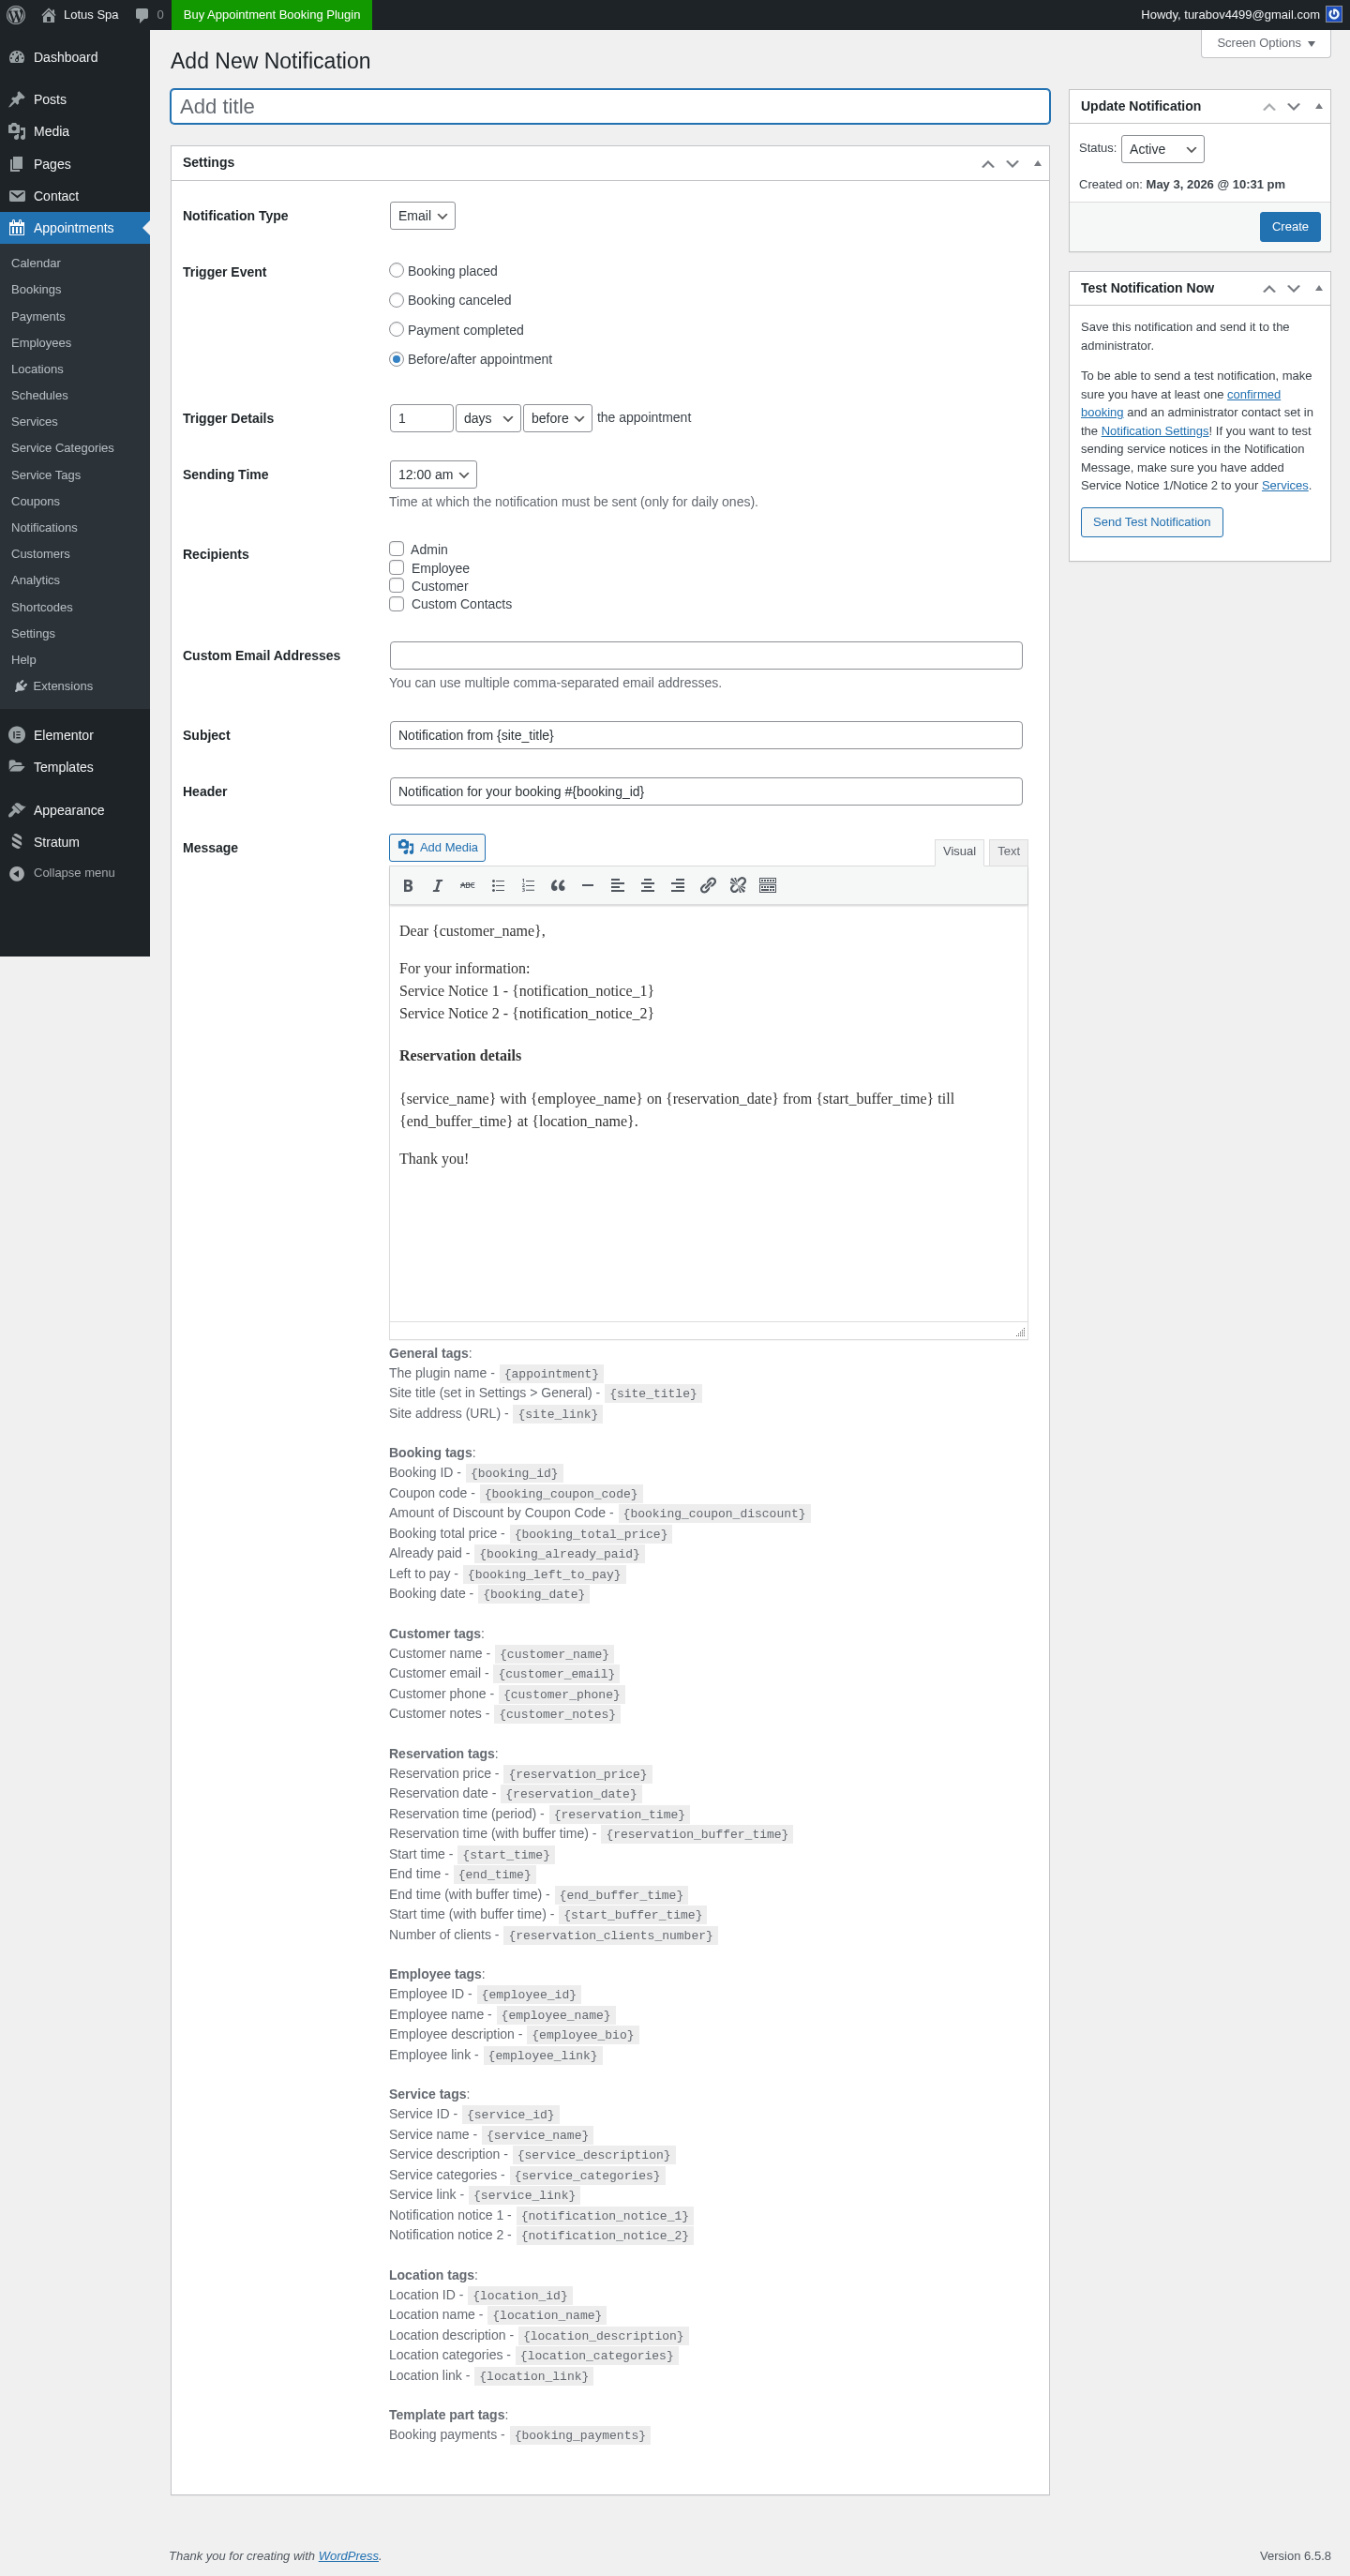Image resolution: width=1350 pixels, height=2576 pixels.
Task: Open the Notification Settings link
Action: click(x=1154, y=431)
